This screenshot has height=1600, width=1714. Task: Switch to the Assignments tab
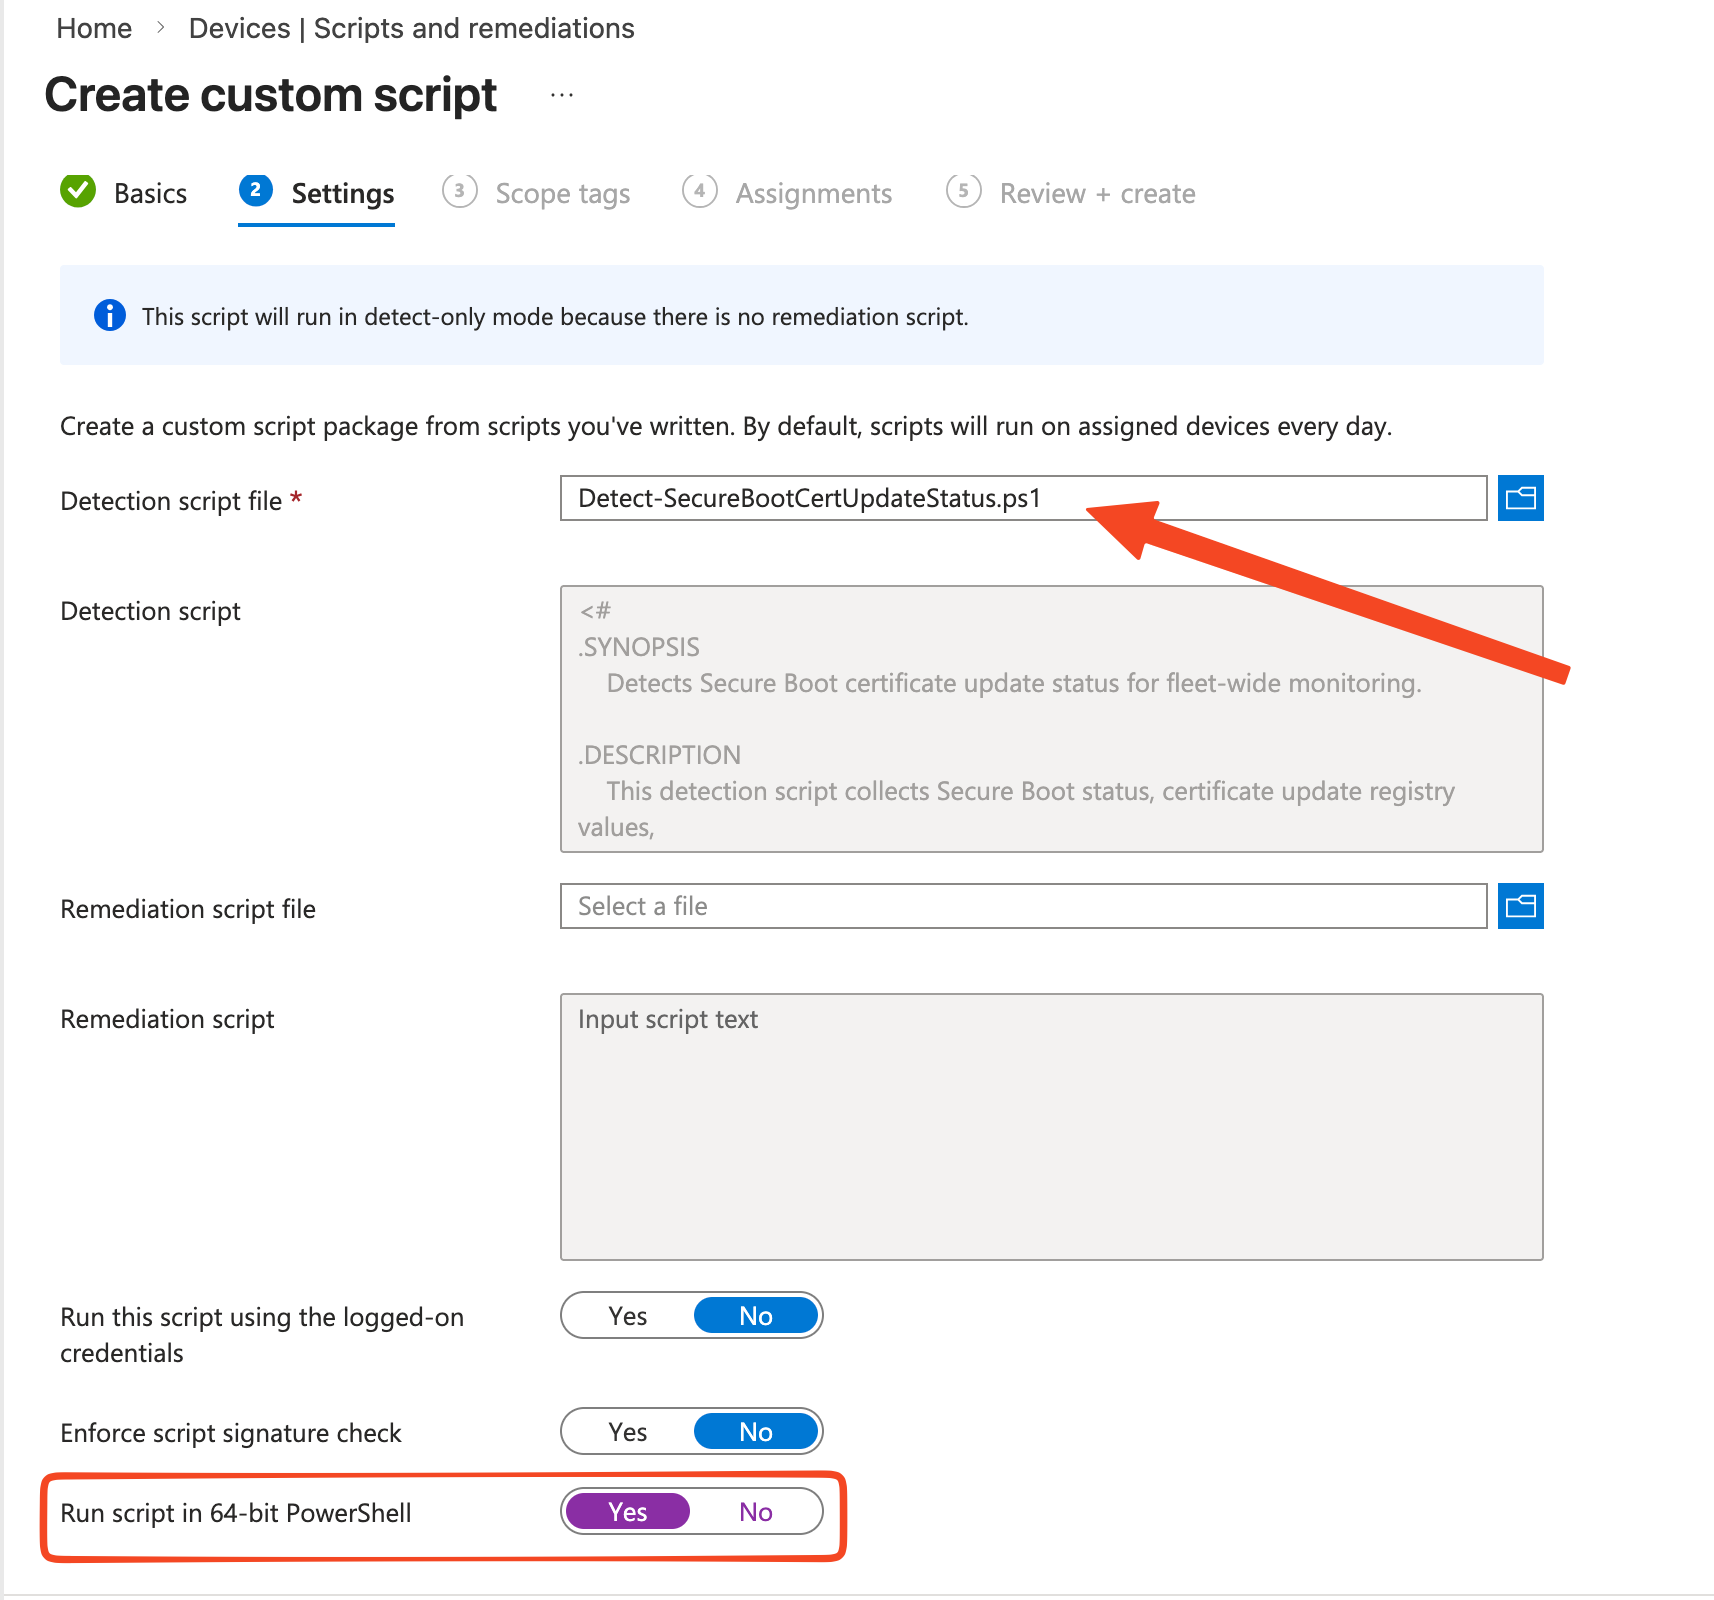[813, 193]
